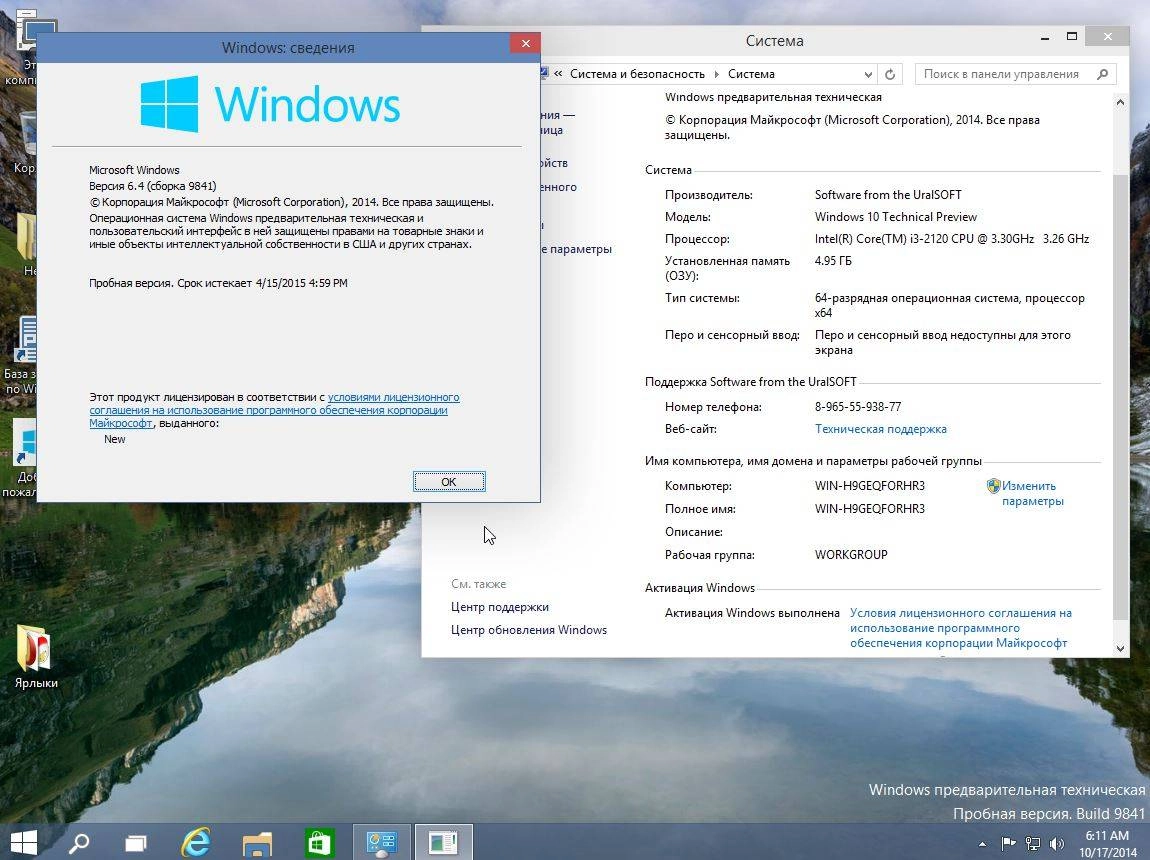Click the Система window scrollbar thumb
This screenshot has height=860, width=1150.
point(1120,396)
